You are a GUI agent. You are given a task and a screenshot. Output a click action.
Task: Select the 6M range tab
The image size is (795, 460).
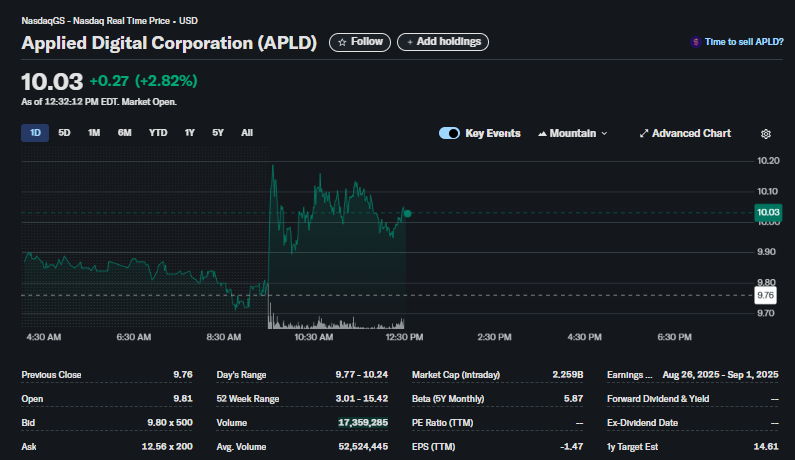(124, 133)
